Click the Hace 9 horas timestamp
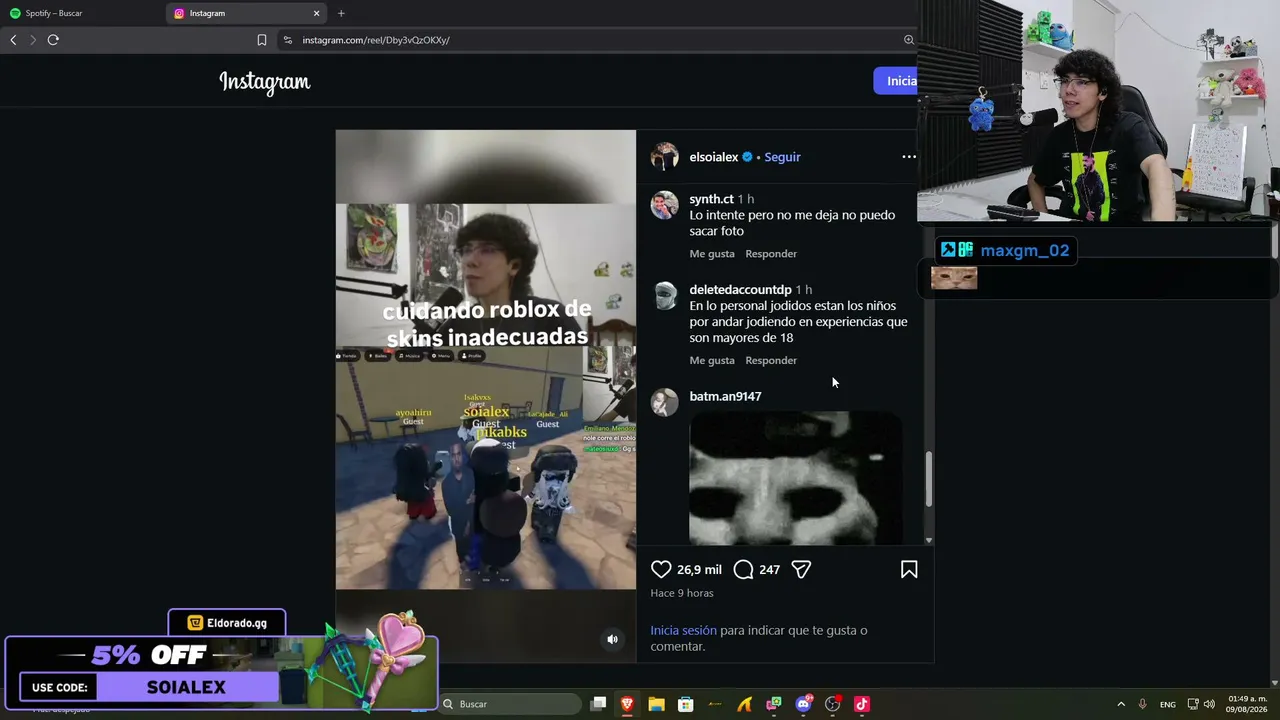This screenshot has width=1280, height=720. 682,593
